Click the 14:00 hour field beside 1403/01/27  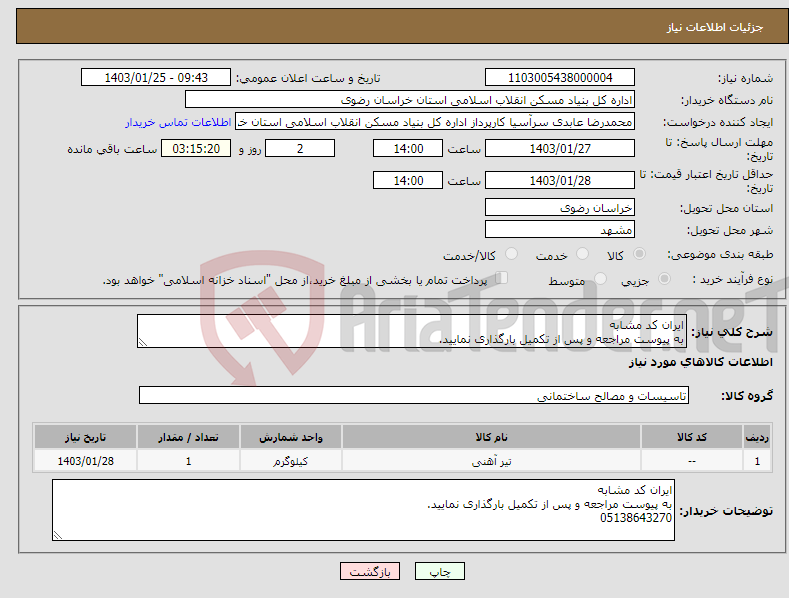408,148
